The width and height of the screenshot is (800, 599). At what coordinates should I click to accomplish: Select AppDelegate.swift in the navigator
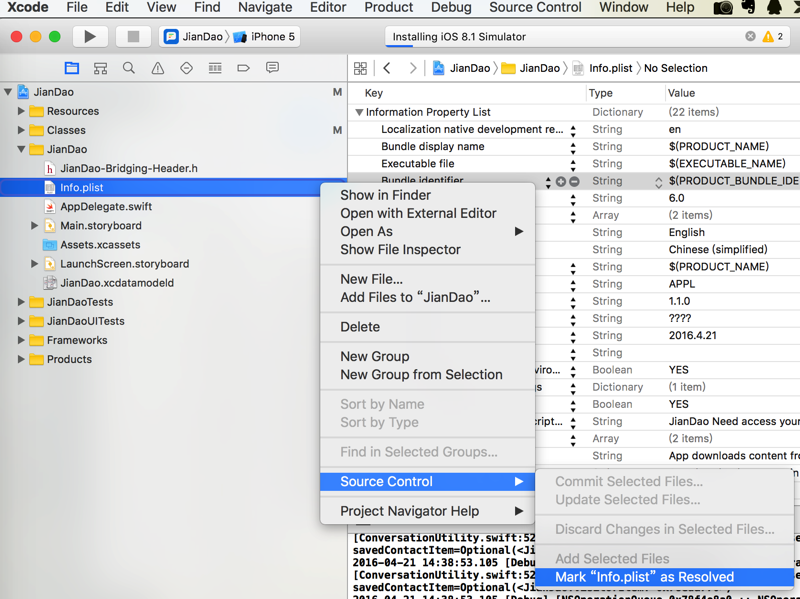[x=106, y=207]
